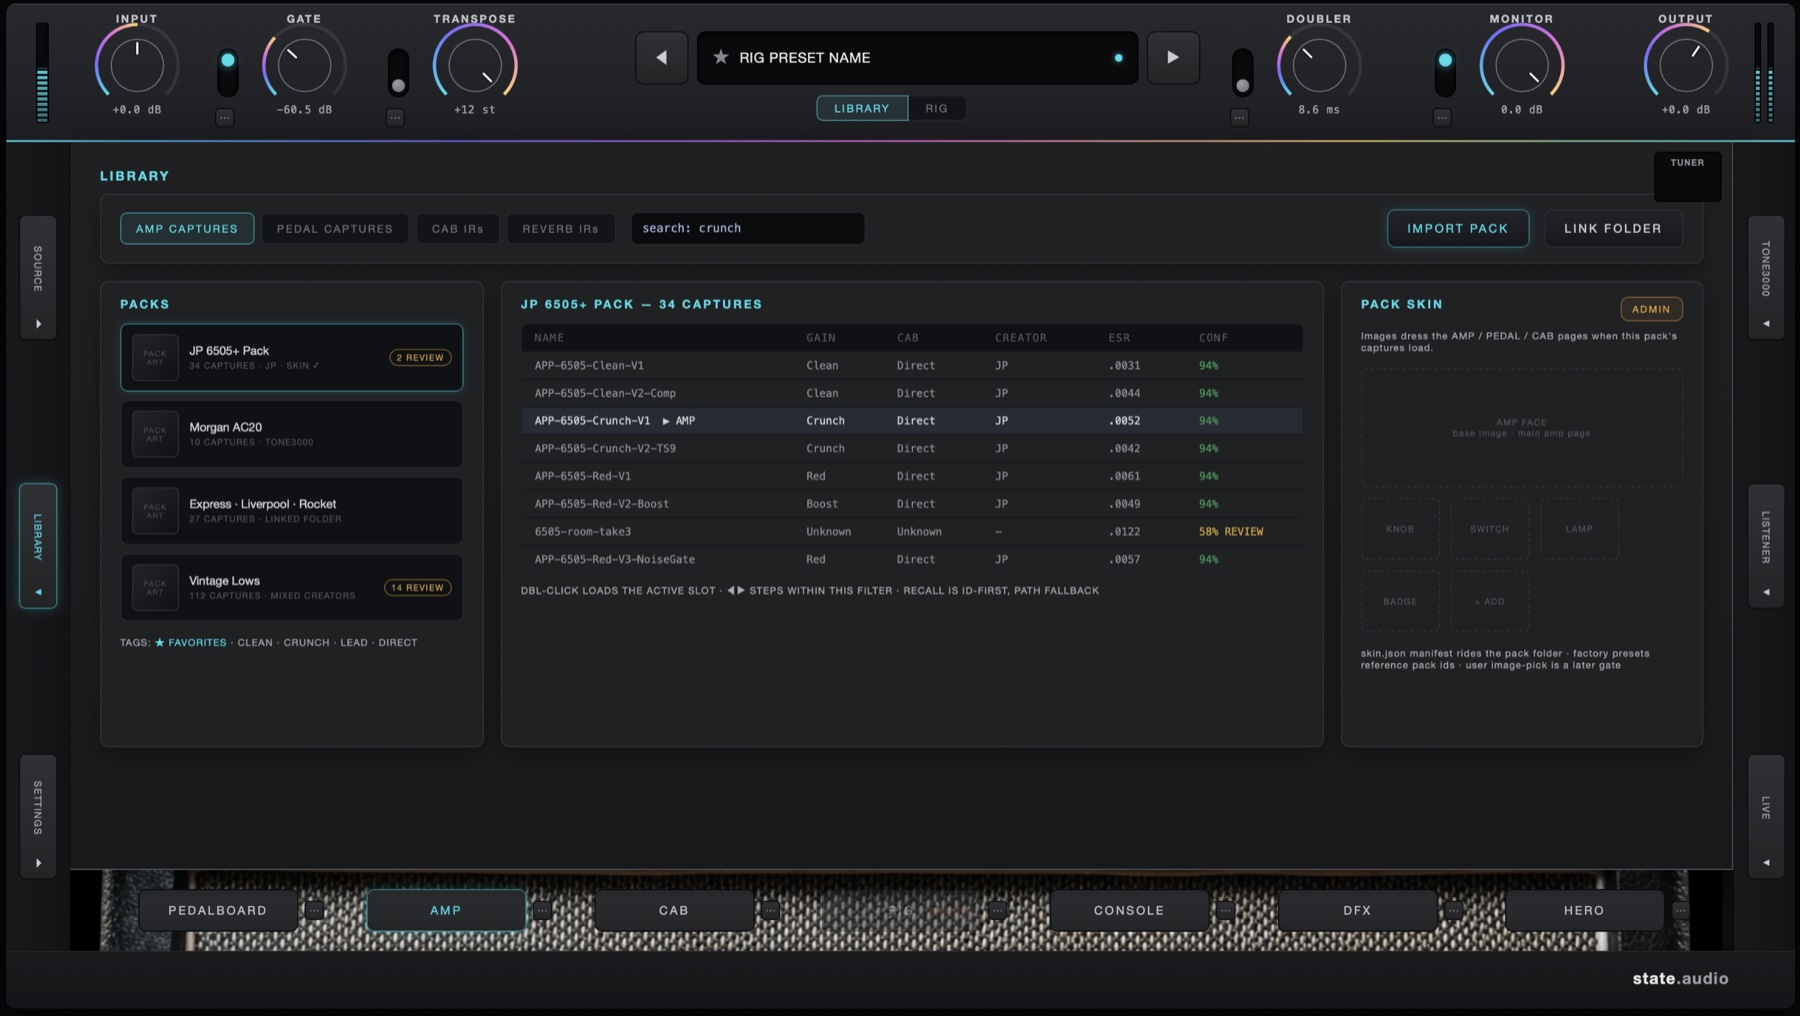Expand the LISTENER side panel
This screenshot has height=1016, width=1800.
tap(1766, 546)
